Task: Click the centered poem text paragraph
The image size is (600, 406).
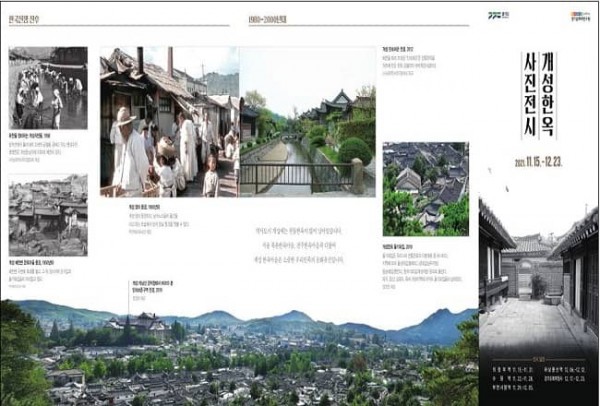Action: pyautogui.click(x=299, y=245)
